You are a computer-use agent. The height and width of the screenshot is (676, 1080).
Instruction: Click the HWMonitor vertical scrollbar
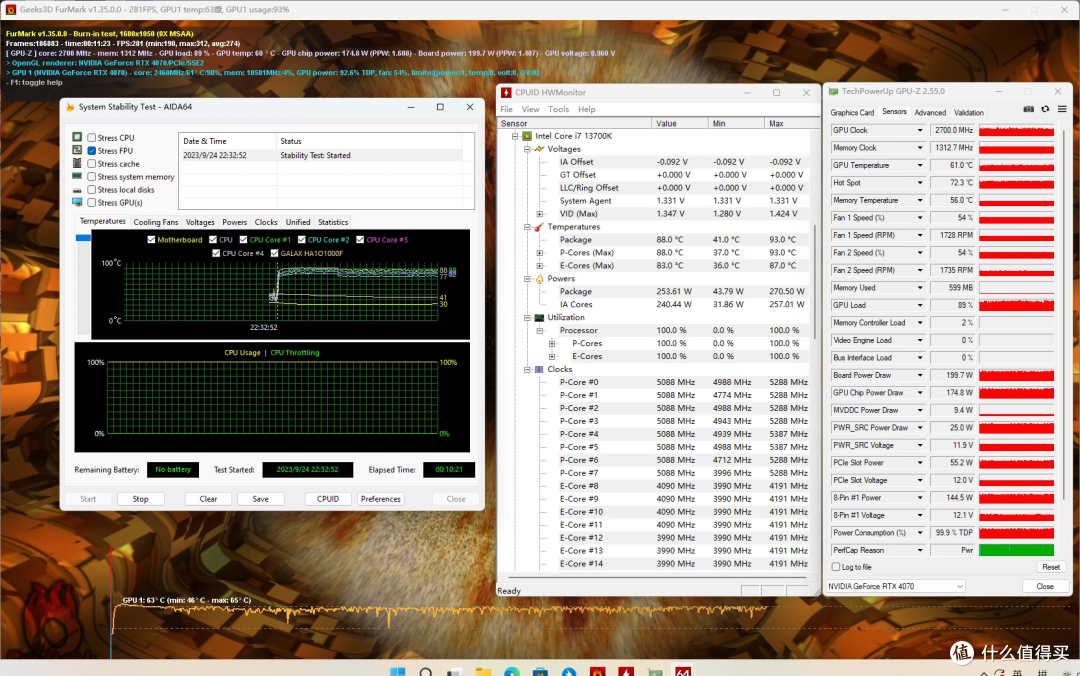click(x=815, y=283)
